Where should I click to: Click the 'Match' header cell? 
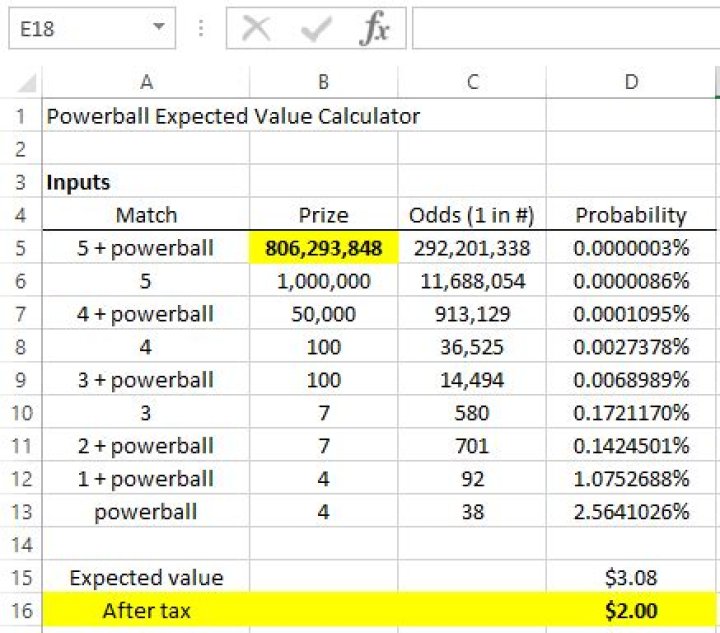point(146,215)
